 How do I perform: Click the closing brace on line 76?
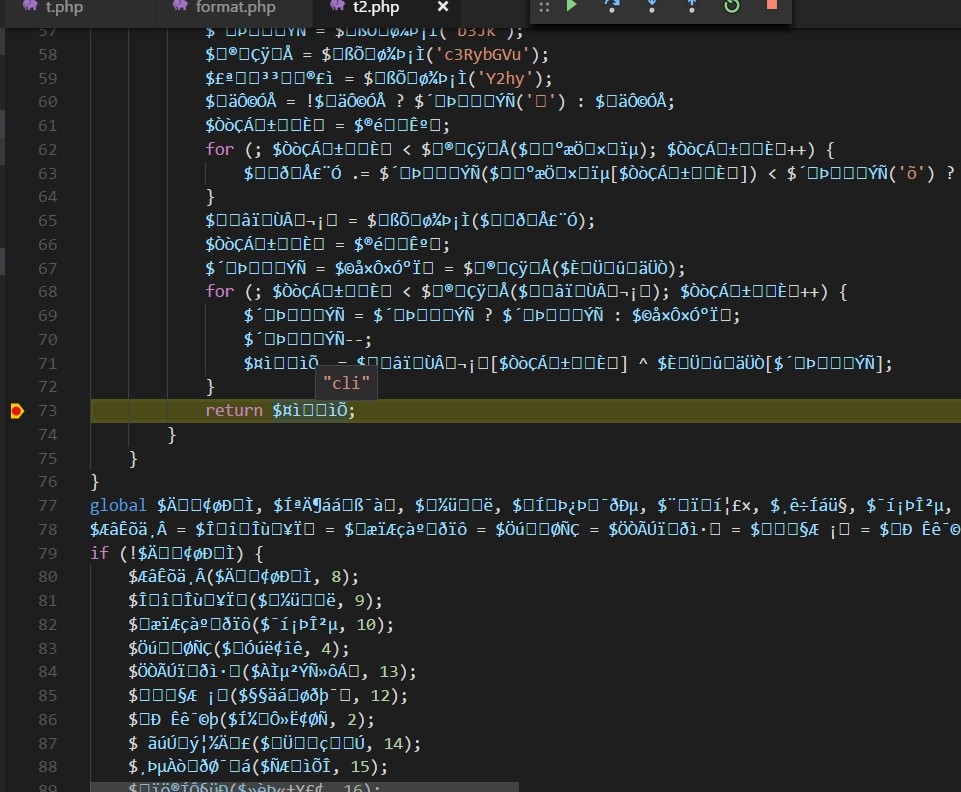94,482
